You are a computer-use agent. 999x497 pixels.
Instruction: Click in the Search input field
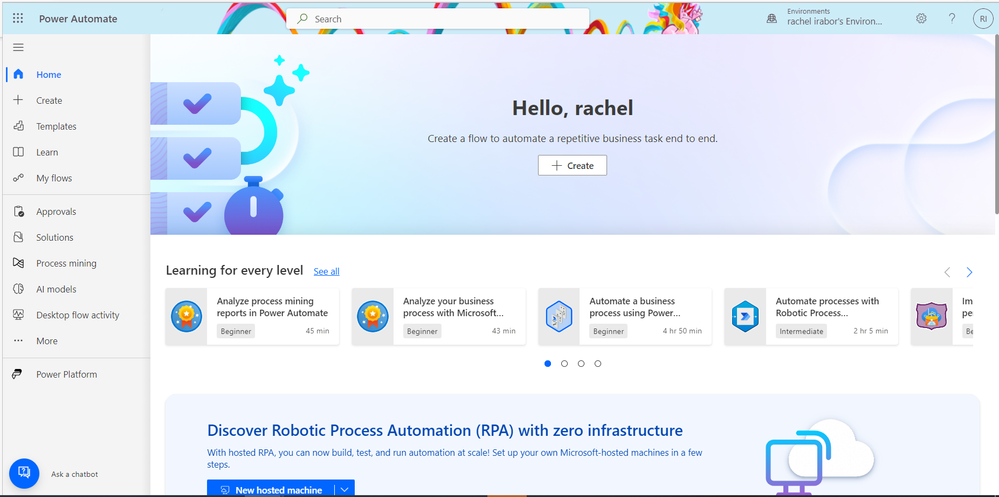pyautogui.click(x=438, y=19)
